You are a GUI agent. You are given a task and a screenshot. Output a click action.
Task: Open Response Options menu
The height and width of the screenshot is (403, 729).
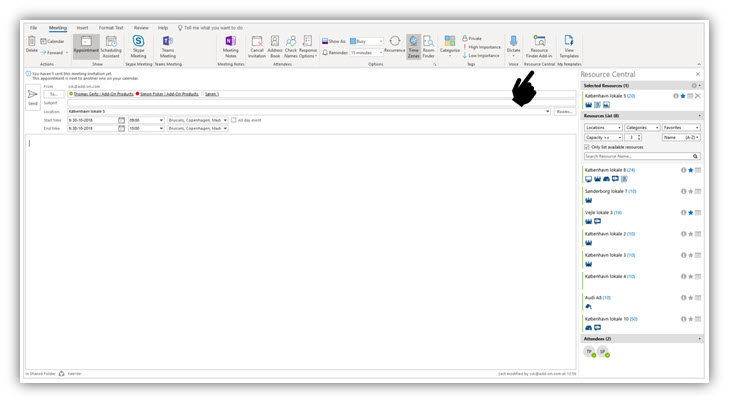click(307, 46)
